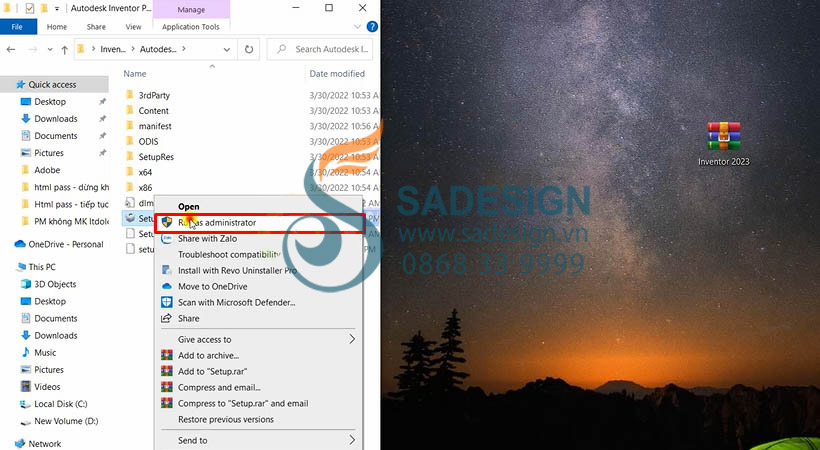Open the View ribbon tab
The image size is (820, 450).
click(x=133, y=27)
